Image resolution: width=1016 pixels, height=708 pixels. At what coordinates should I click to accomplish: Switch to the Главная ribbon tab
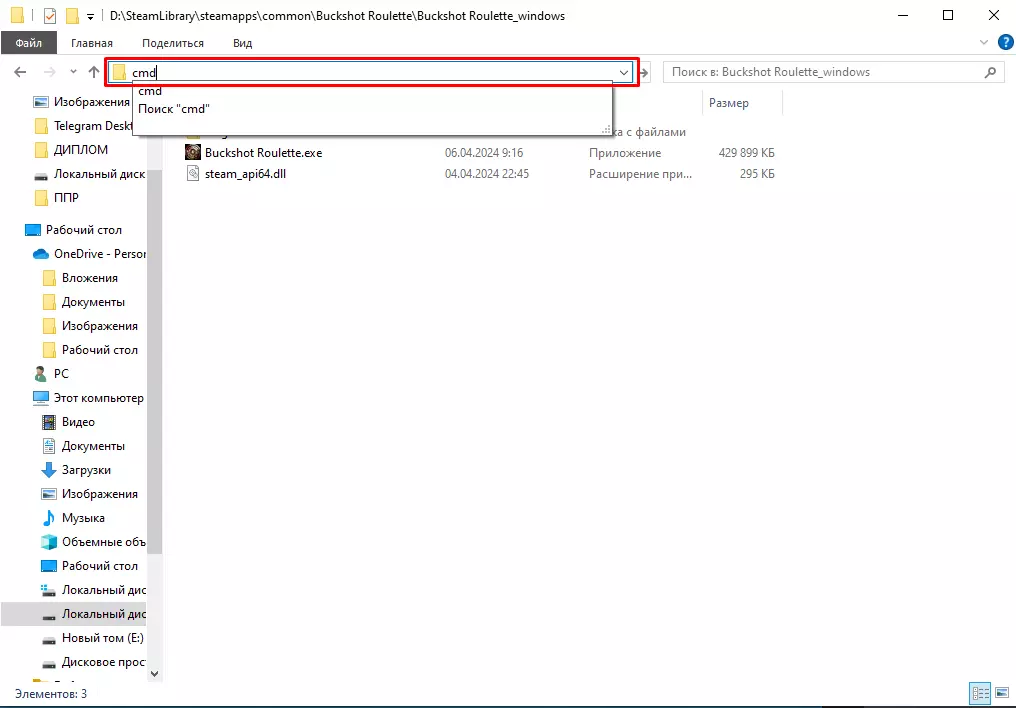coord(92,43)
